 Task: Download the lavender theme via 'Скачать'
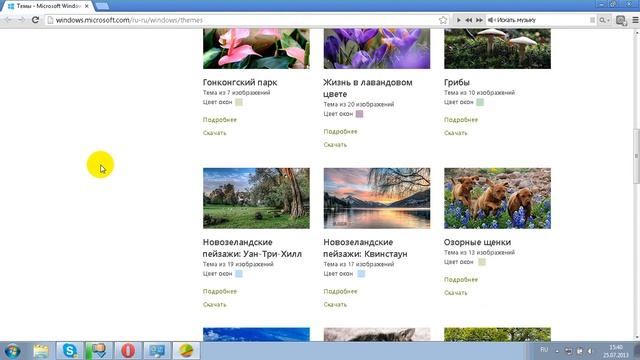coord(335,145)
